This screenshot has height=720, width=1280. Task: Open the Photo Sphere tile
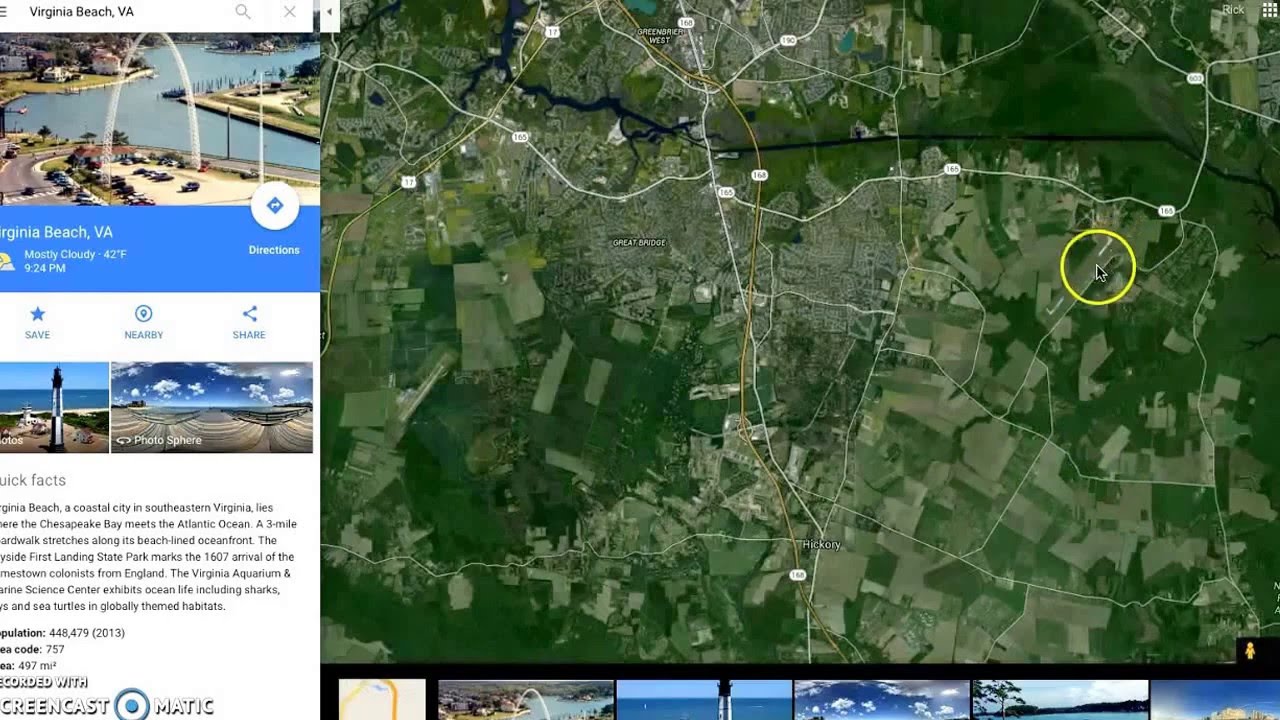coord(212,407)
